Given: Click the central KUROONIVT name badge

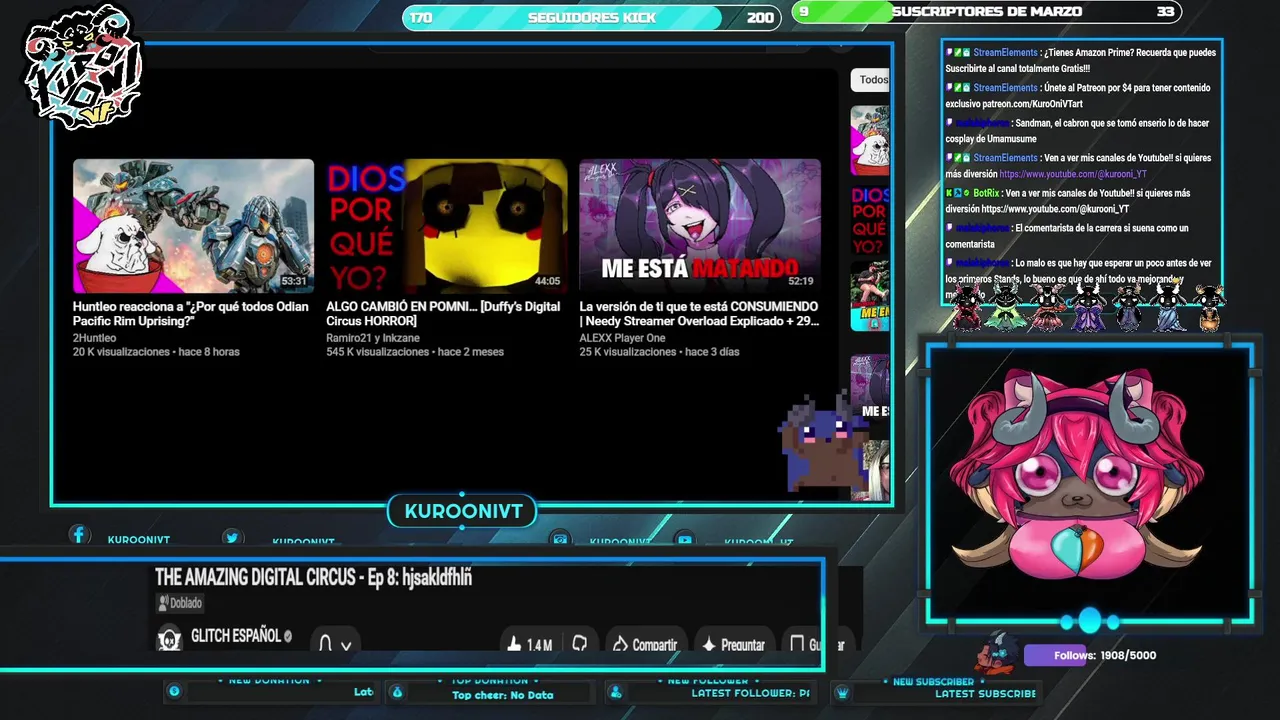Looking at the screenshot, I should pyautogui.click(x=463, y=511).
